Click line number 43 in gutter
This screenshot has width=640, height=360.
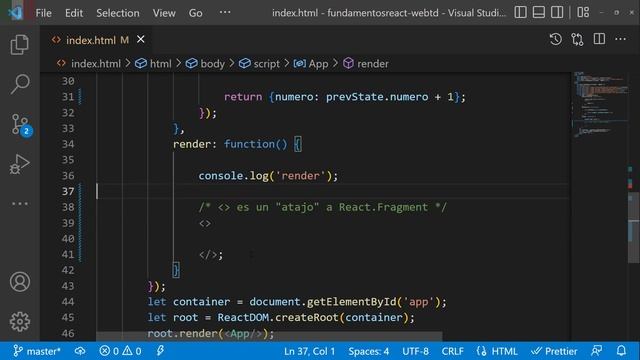click(68, 286)
